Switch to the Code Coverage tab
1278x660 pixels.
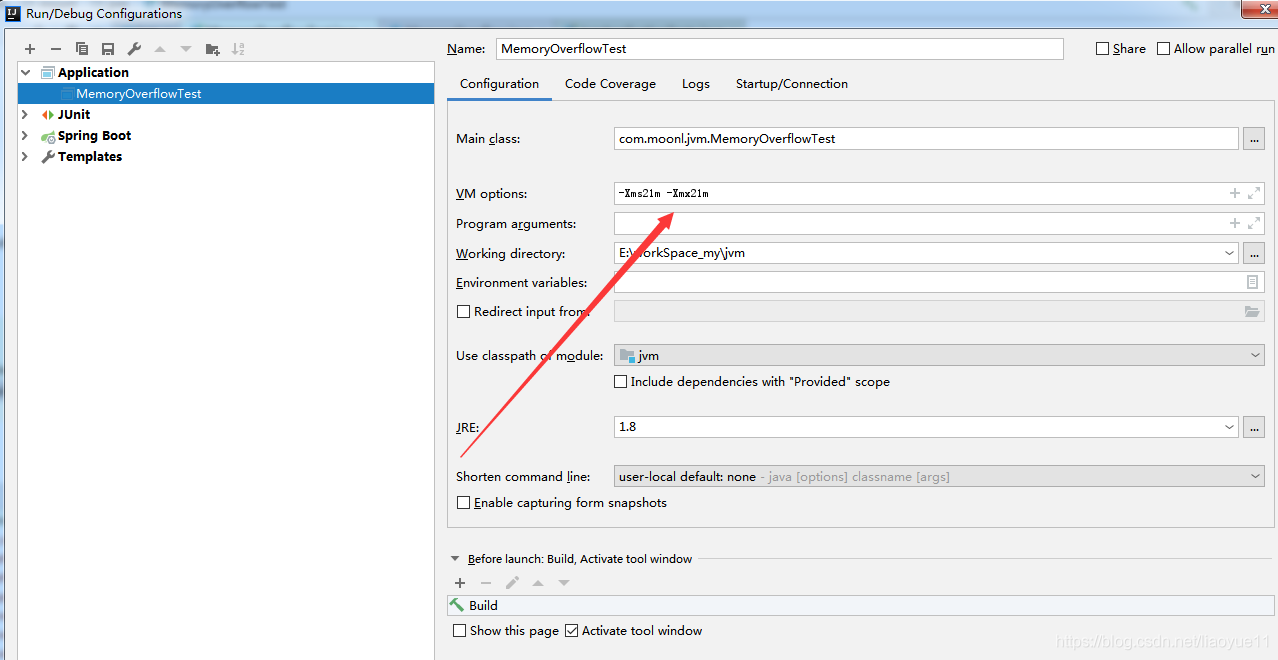[x=610, y=84]
